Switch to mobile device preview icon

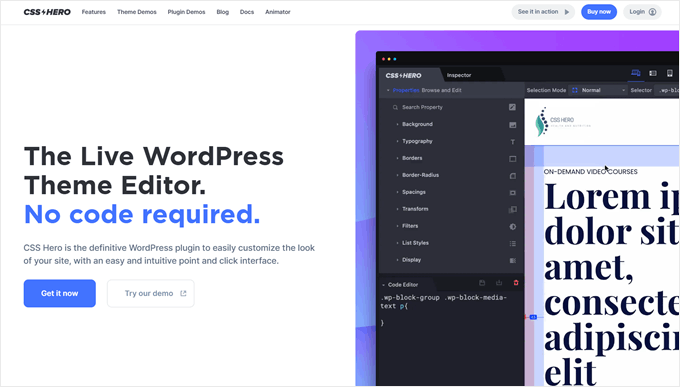[x=670, y=73]
